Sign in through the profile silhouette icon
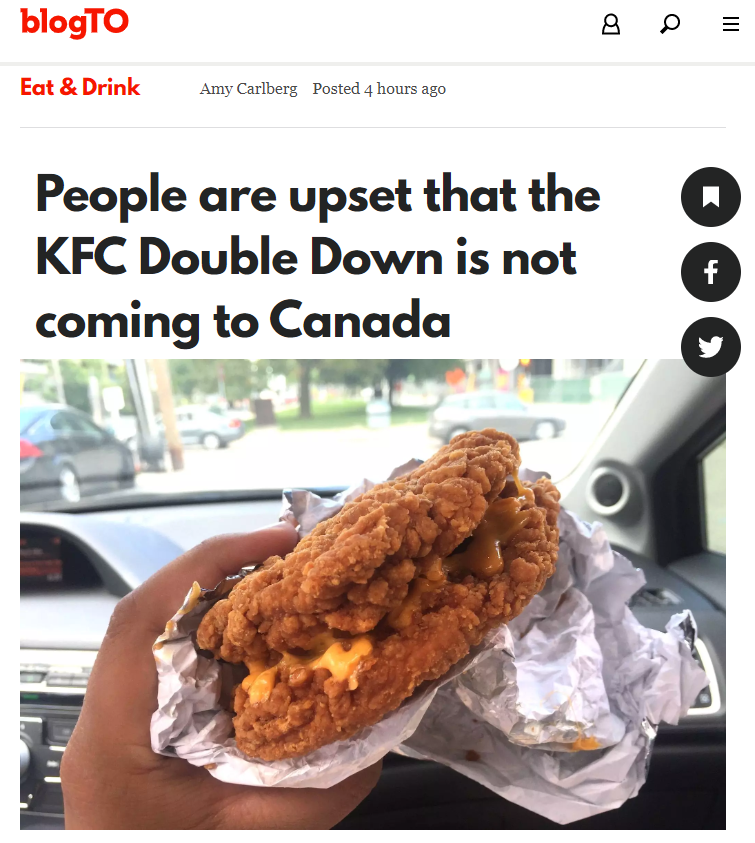This screenshot has width=755, height=843. (x=610, y=24)
